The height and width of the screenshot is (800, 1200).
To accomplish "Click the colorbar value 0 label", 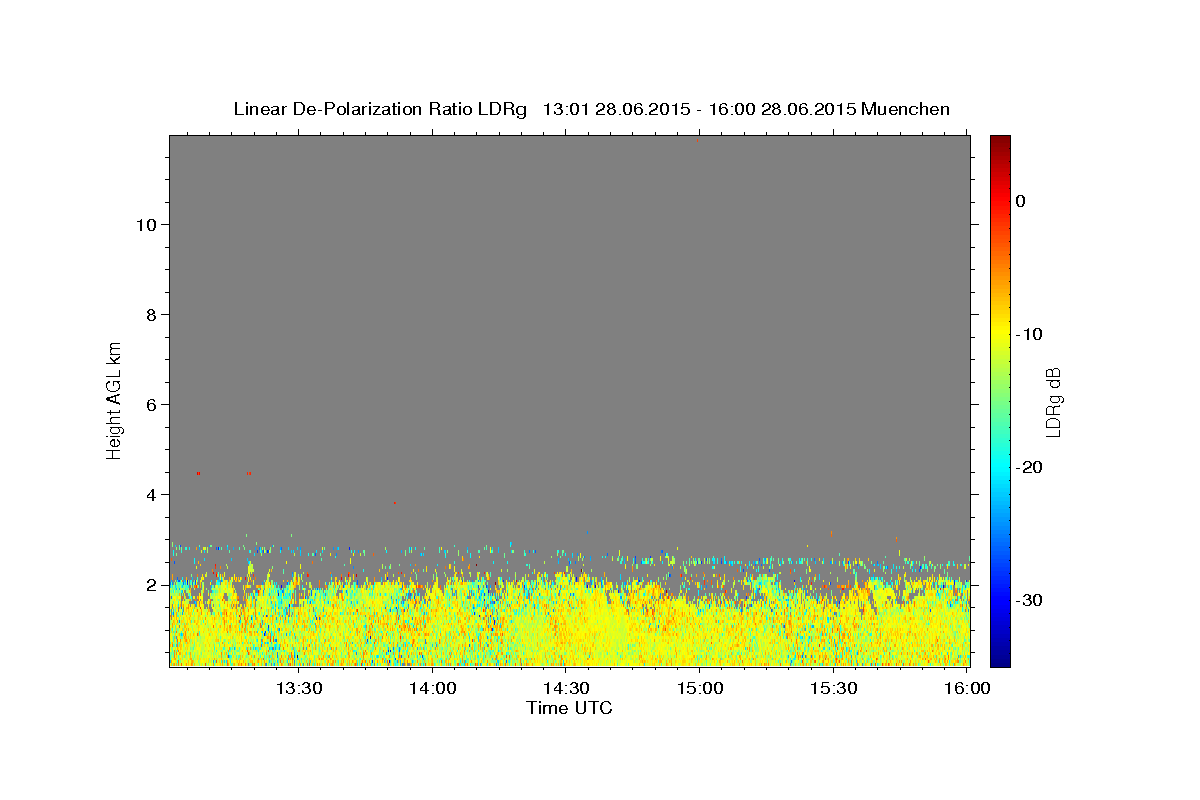I will (x=1020, y=201).
